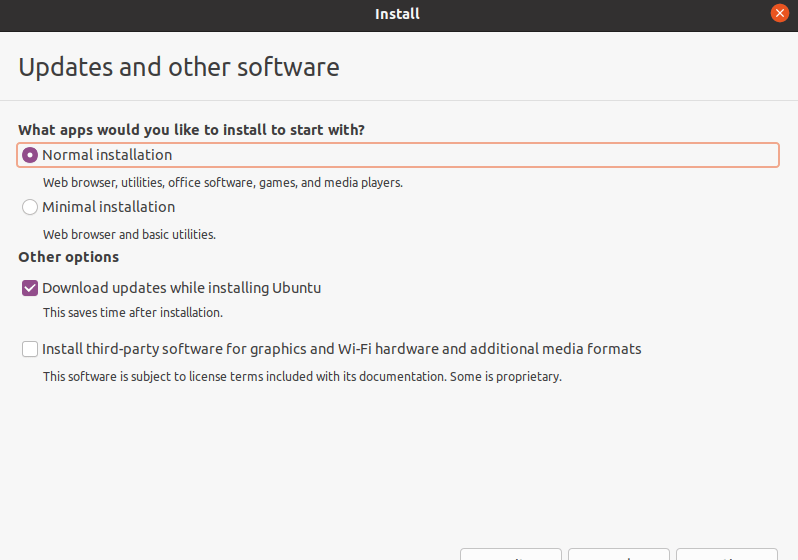Image resolution: width=798 pixels, height=560 pixels.
Task: Click the 'This saves time after installation' text
Action: pos(133,312)
